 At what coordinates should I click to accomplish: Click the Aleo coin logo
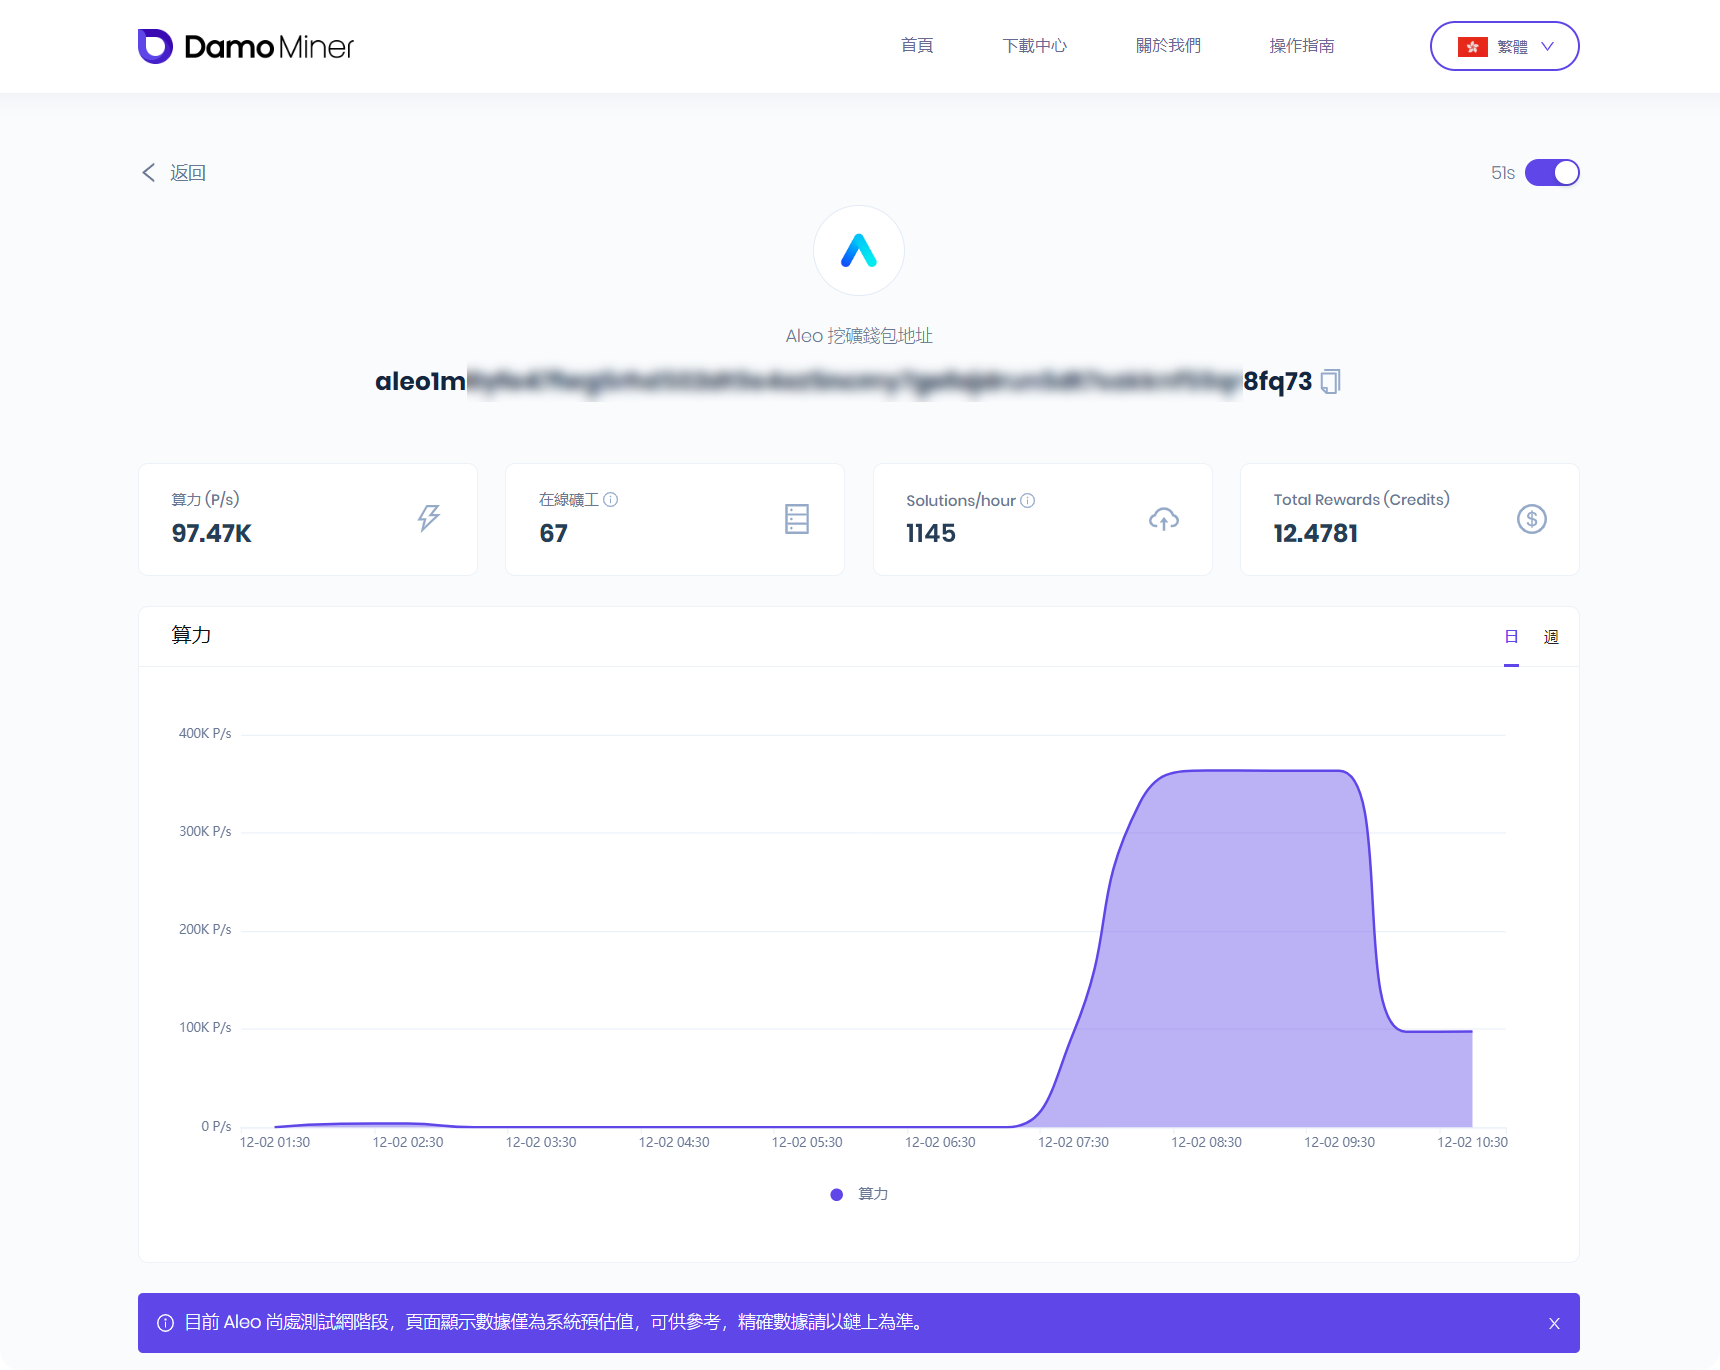pyautogui.click(x=858, y=250)
